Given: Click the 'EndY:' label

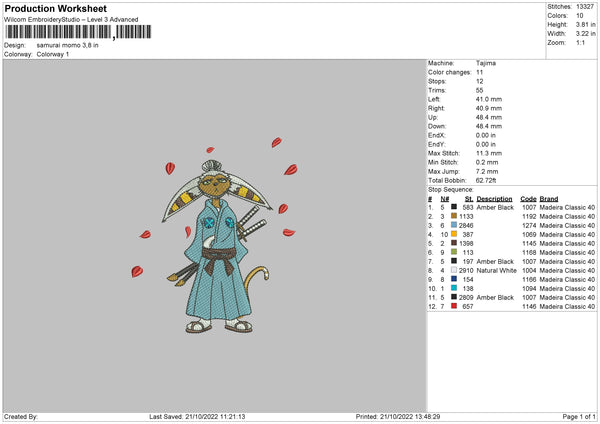Looking at the screenshot, I should (x=437, y=144).
